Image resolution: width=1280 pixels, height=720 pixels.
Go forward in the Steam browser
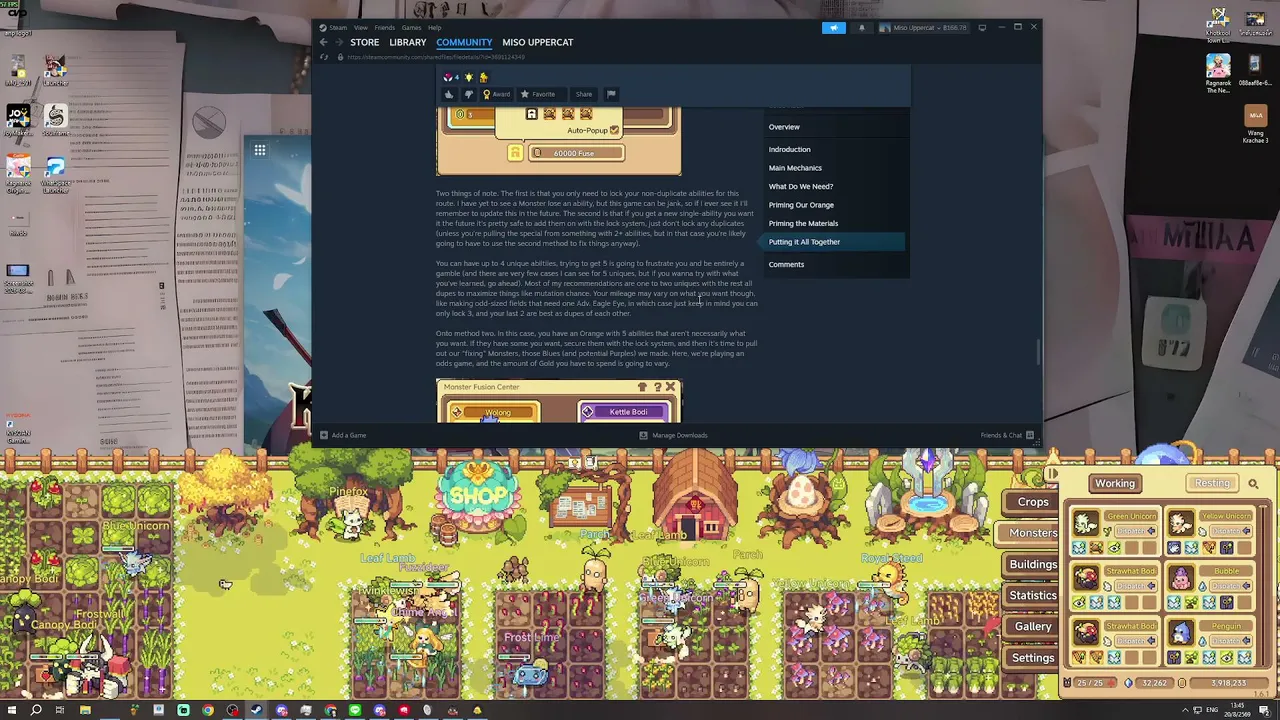click(340, 42)
